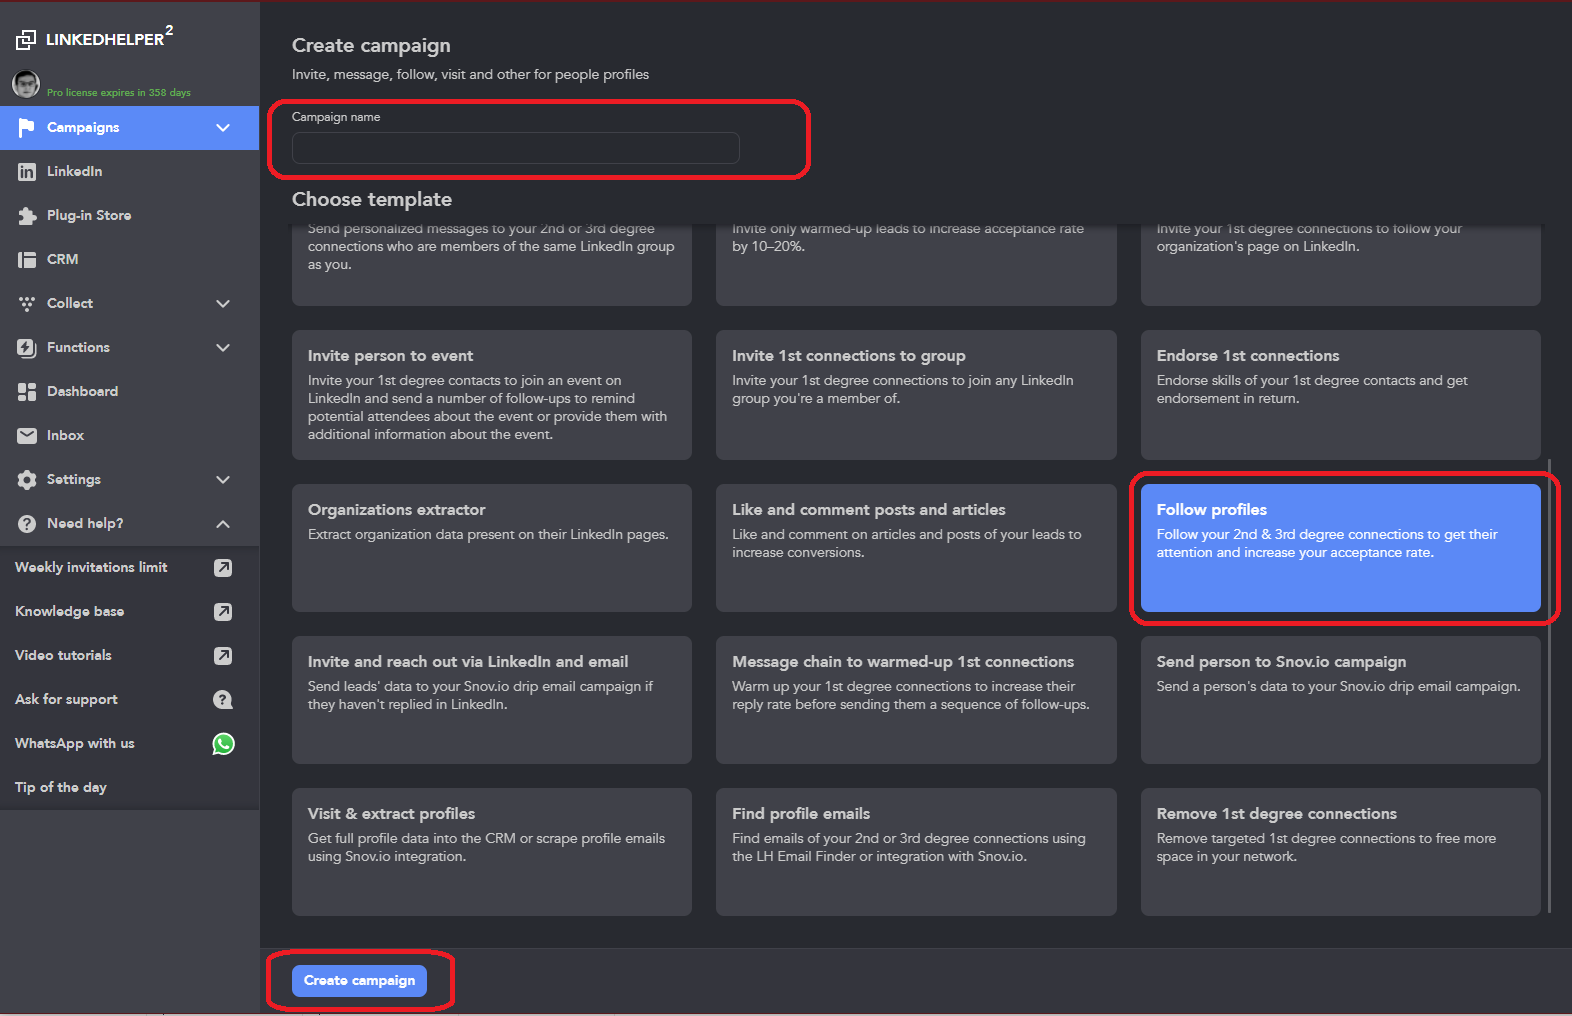This screenshot has height=1016, width=1572.
Task: Click the Collect sidebar icon
Action: point(27,304)
